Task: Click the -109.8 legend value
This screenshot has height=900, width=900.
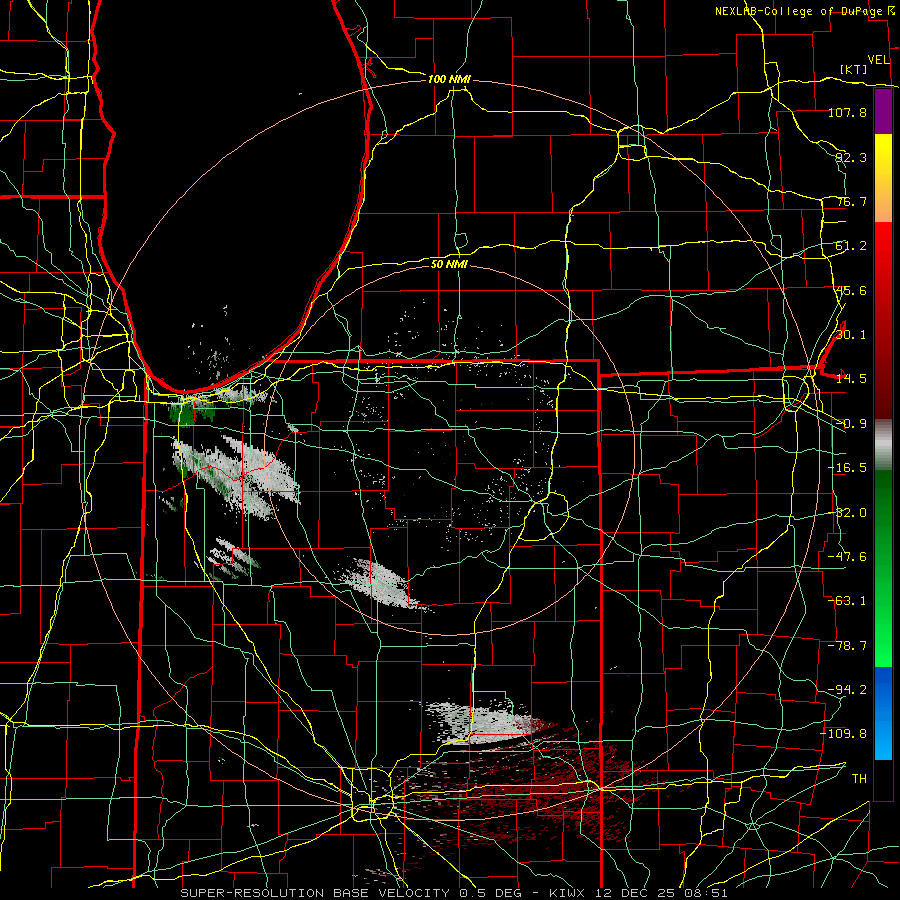Action: (x=844, y=734)
